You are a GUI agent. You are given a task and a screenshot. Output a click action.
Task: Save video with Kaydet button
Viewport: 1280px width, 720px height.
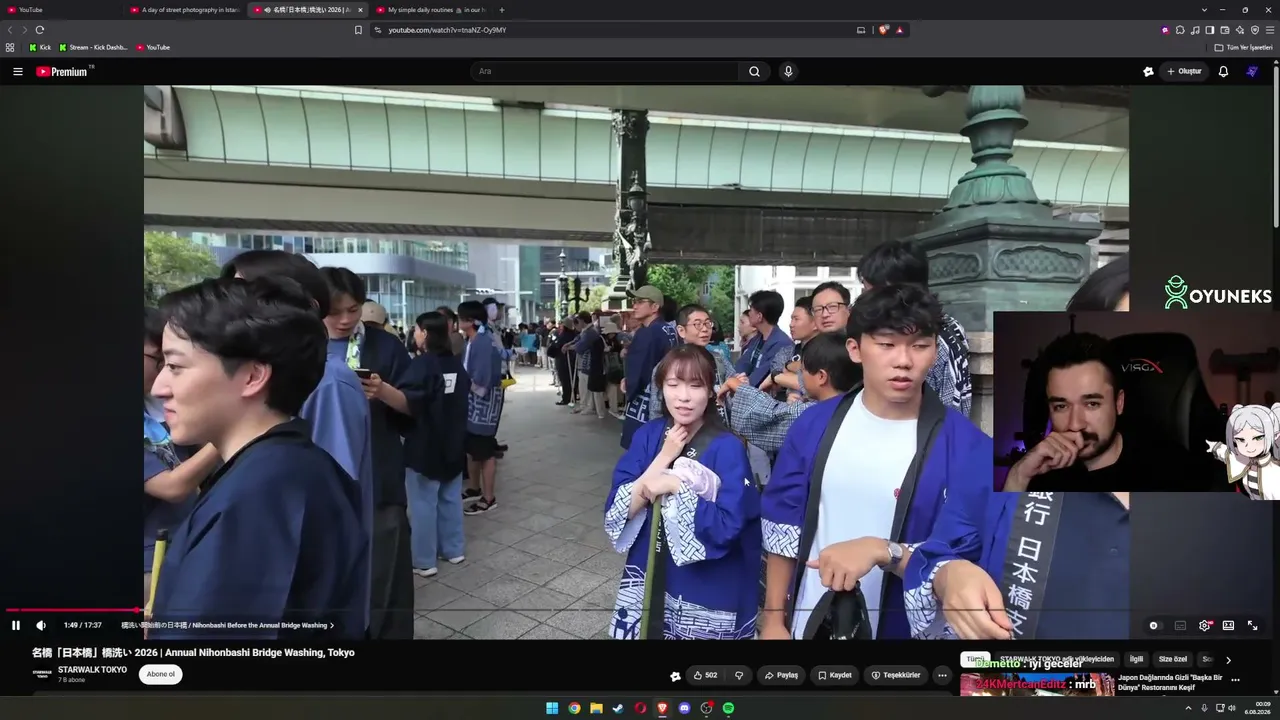click(835, 675)
